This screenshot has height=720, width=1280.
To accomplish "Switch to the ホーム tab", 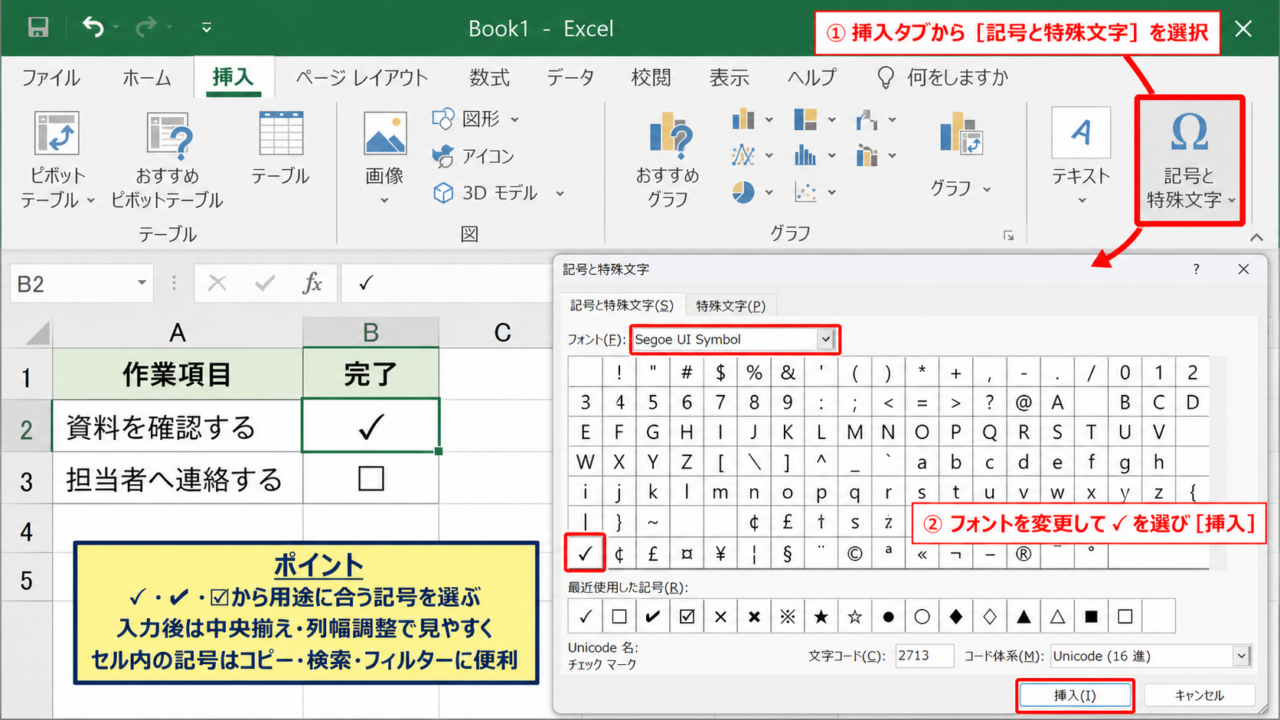I will tap(148, 77).
